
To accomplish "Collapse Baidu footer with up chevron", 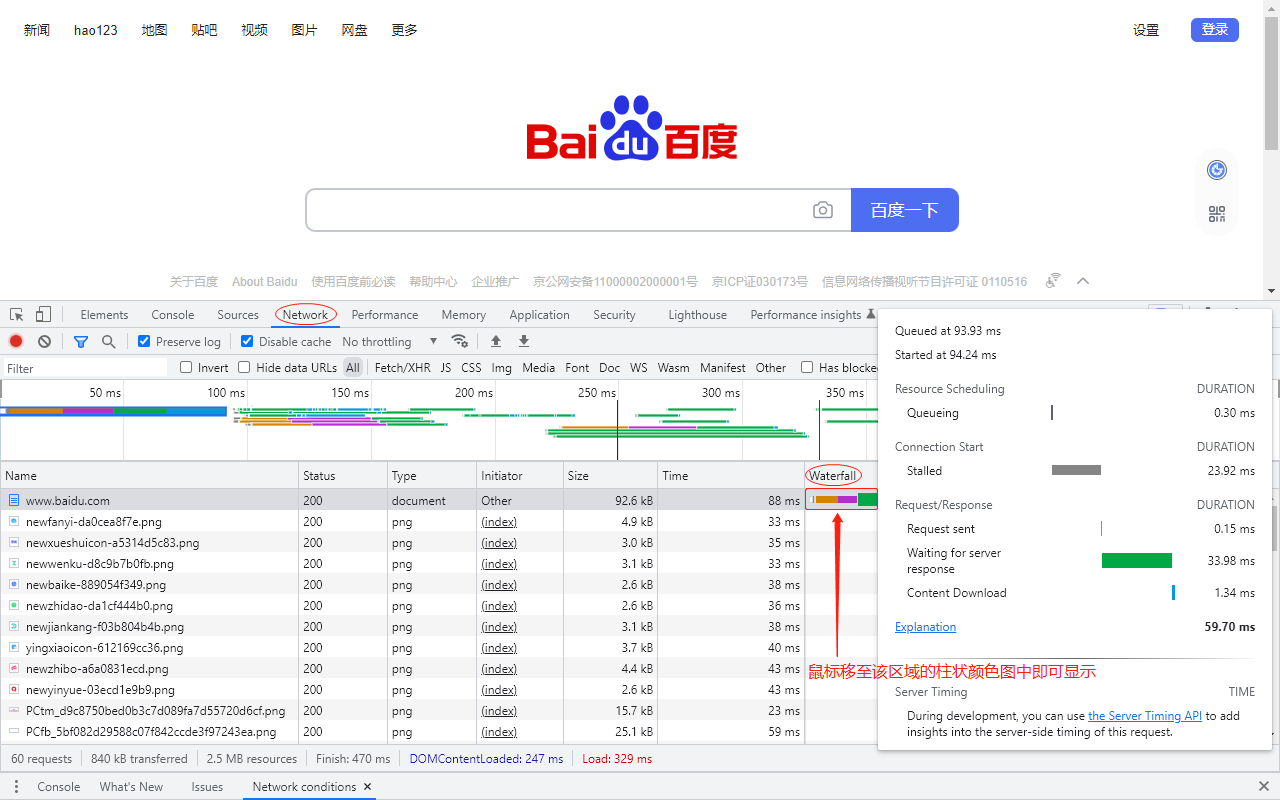I will click(x=1082, y=281).
